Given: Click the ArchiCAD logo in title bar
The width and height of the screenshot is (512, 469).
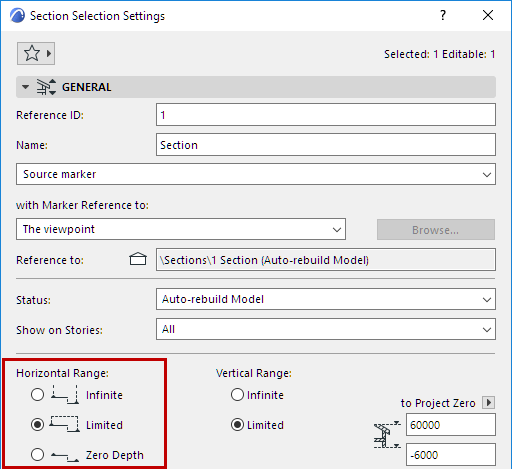Looking at the screenshot, I should click(x=17, y=16).
